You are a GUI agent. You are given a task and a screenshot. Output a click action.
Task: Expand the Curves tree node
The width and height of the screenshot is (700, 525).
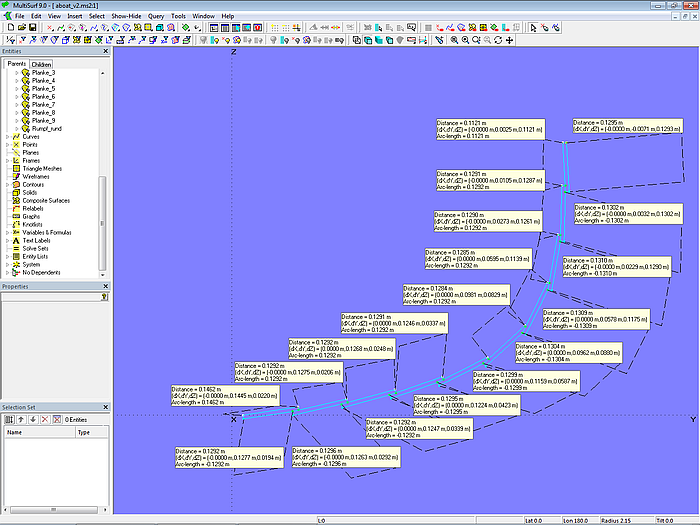(x=8, y=136)
